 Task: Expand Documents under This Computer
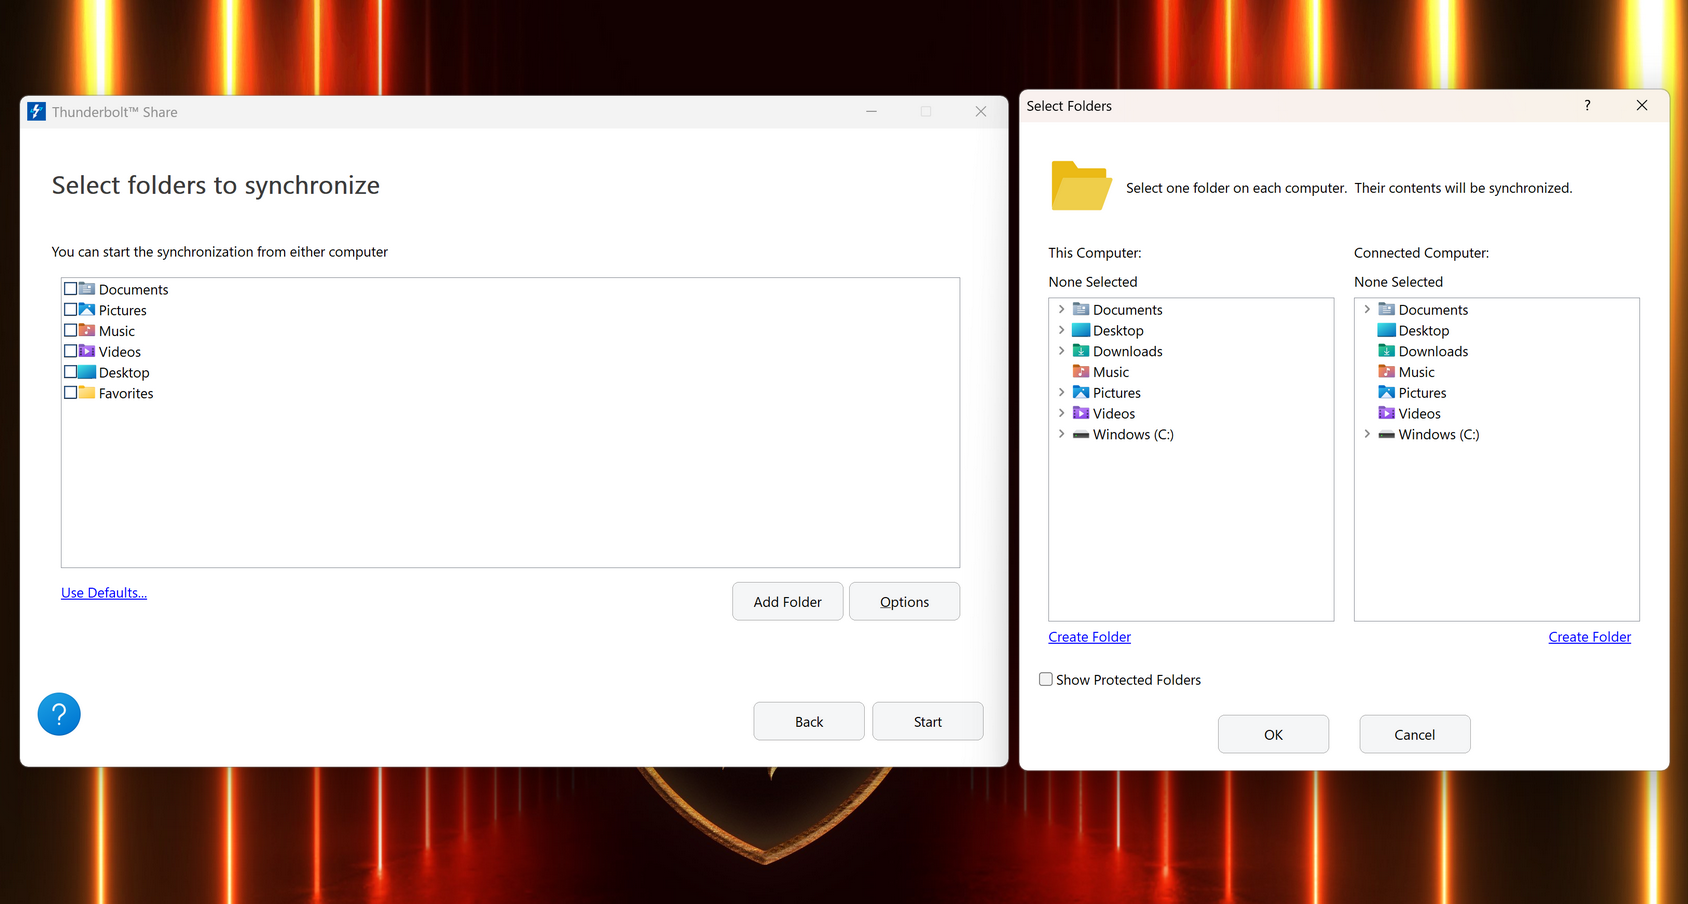pyautogui.click(x=1061, y=309)
